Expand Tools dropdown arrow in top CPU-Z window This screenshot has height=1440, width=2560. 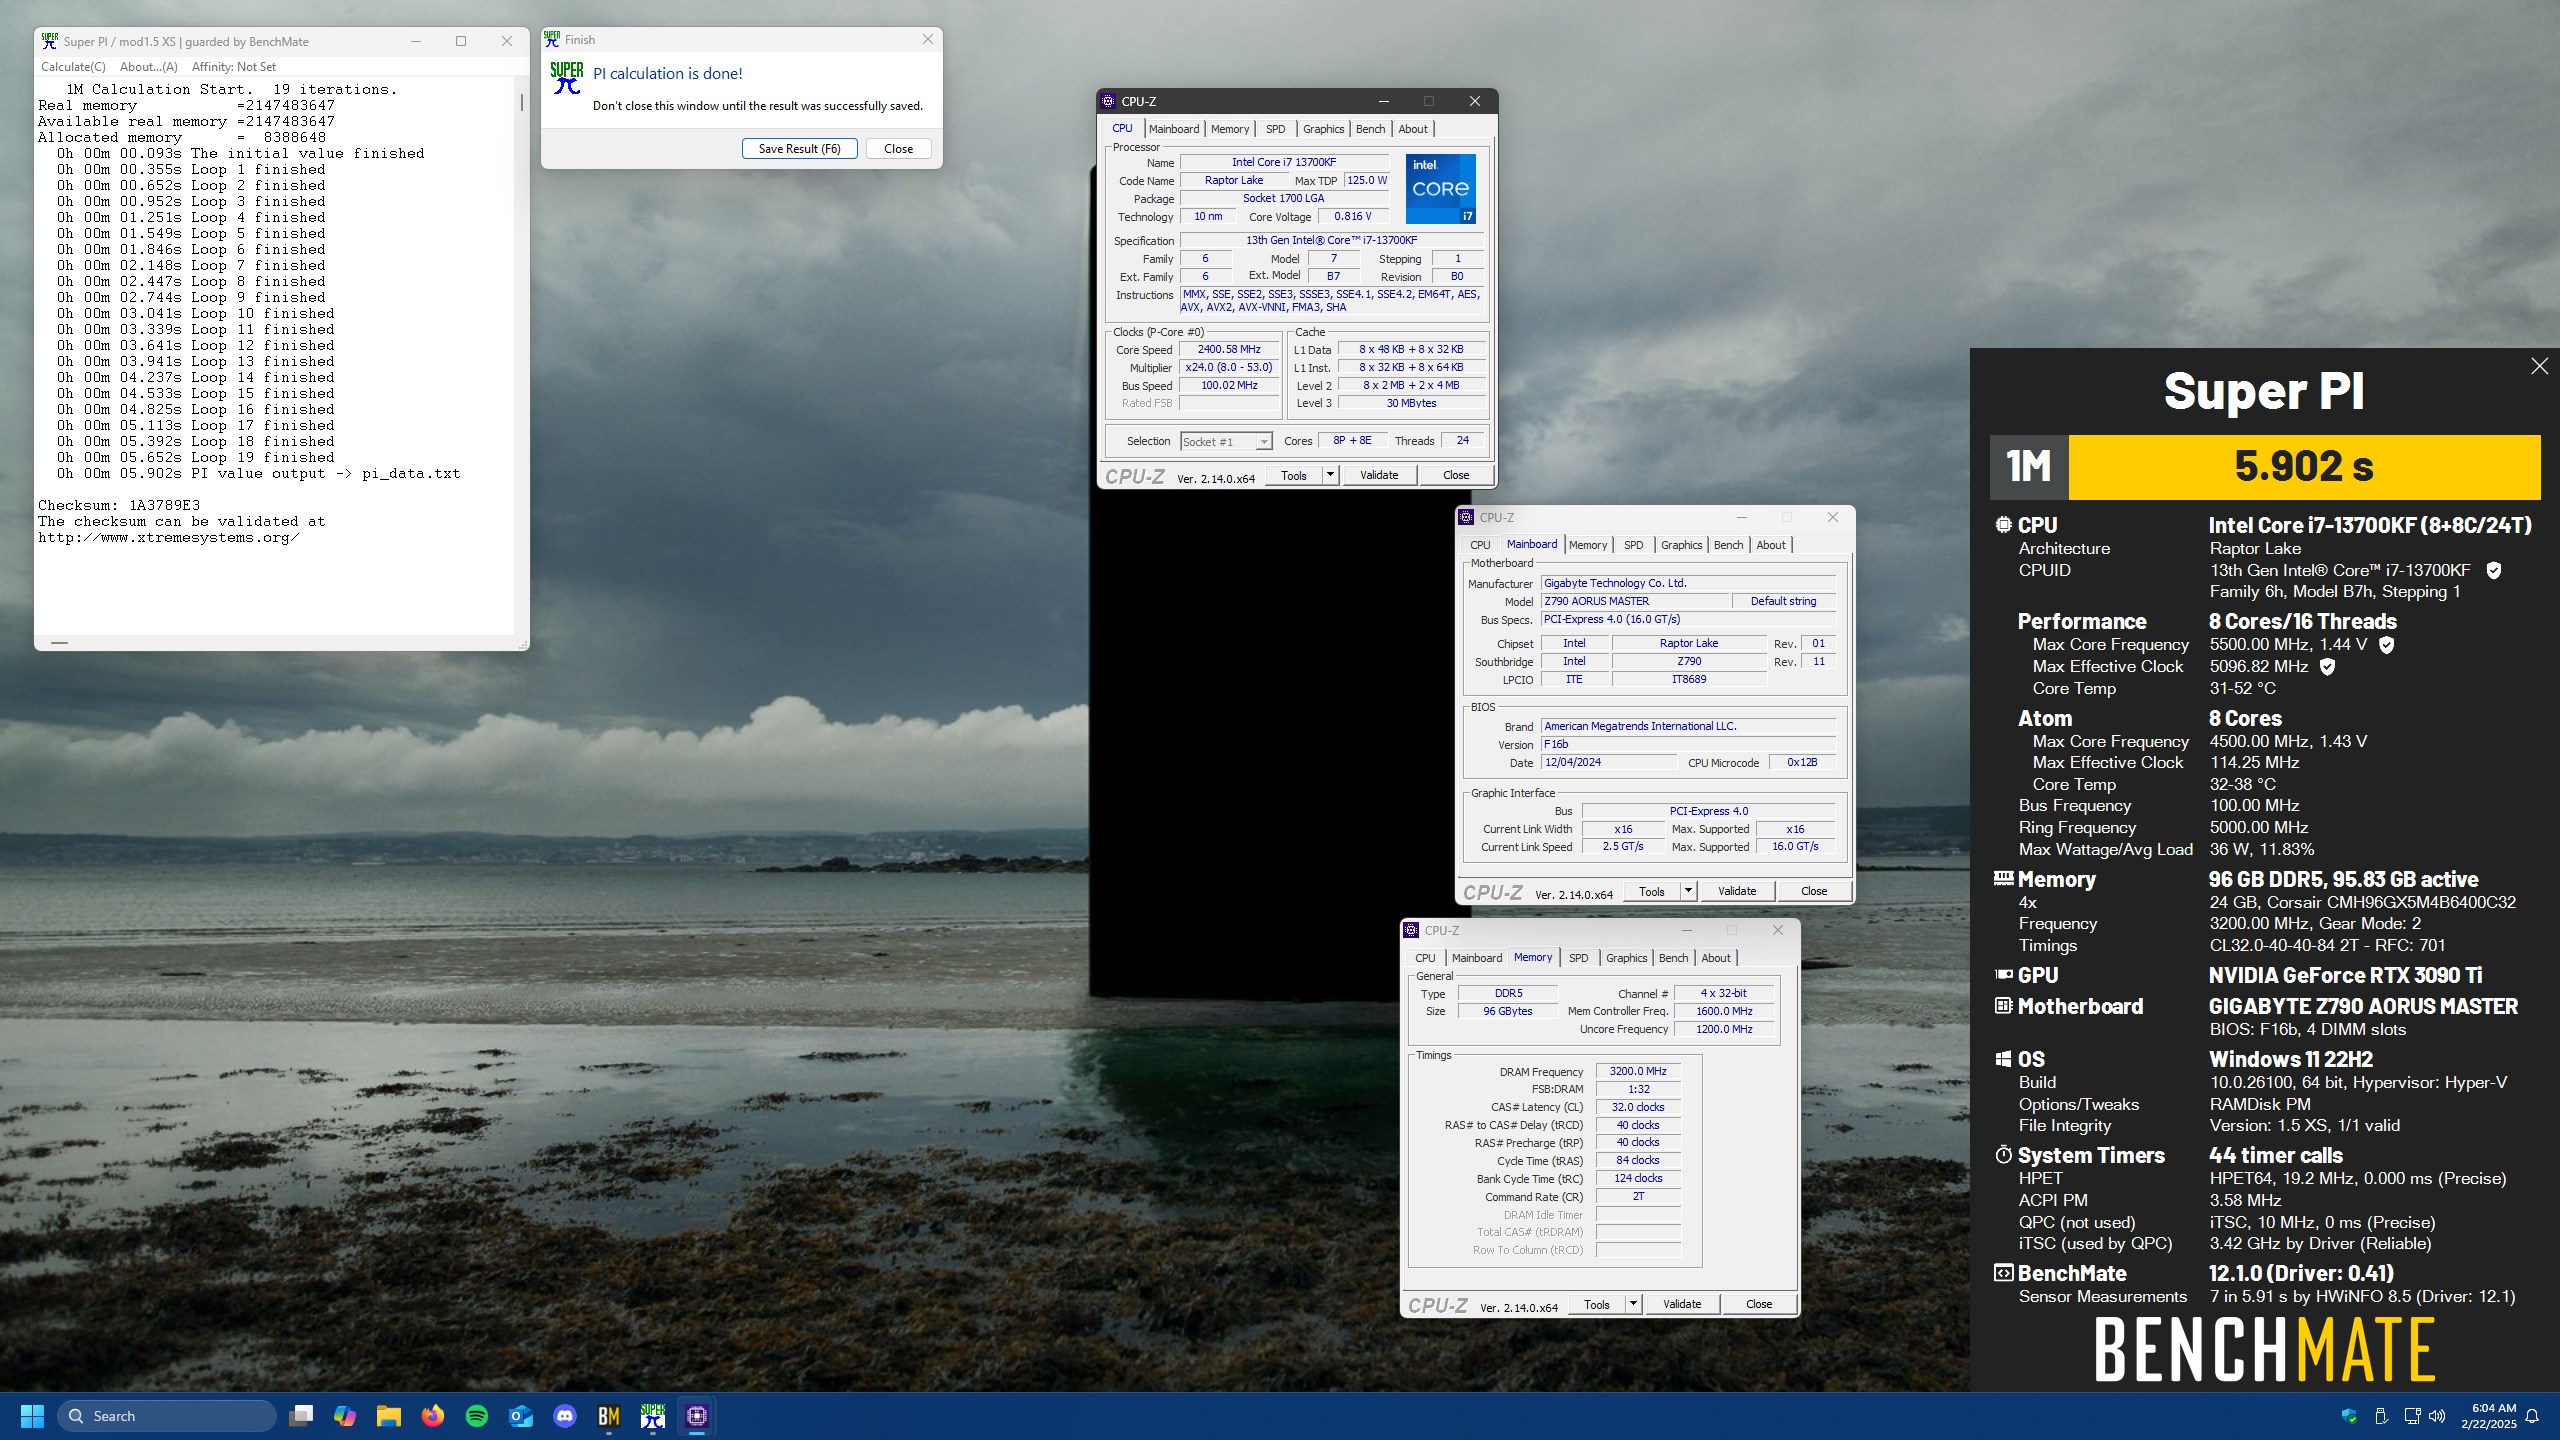[x=1330, y=475]
